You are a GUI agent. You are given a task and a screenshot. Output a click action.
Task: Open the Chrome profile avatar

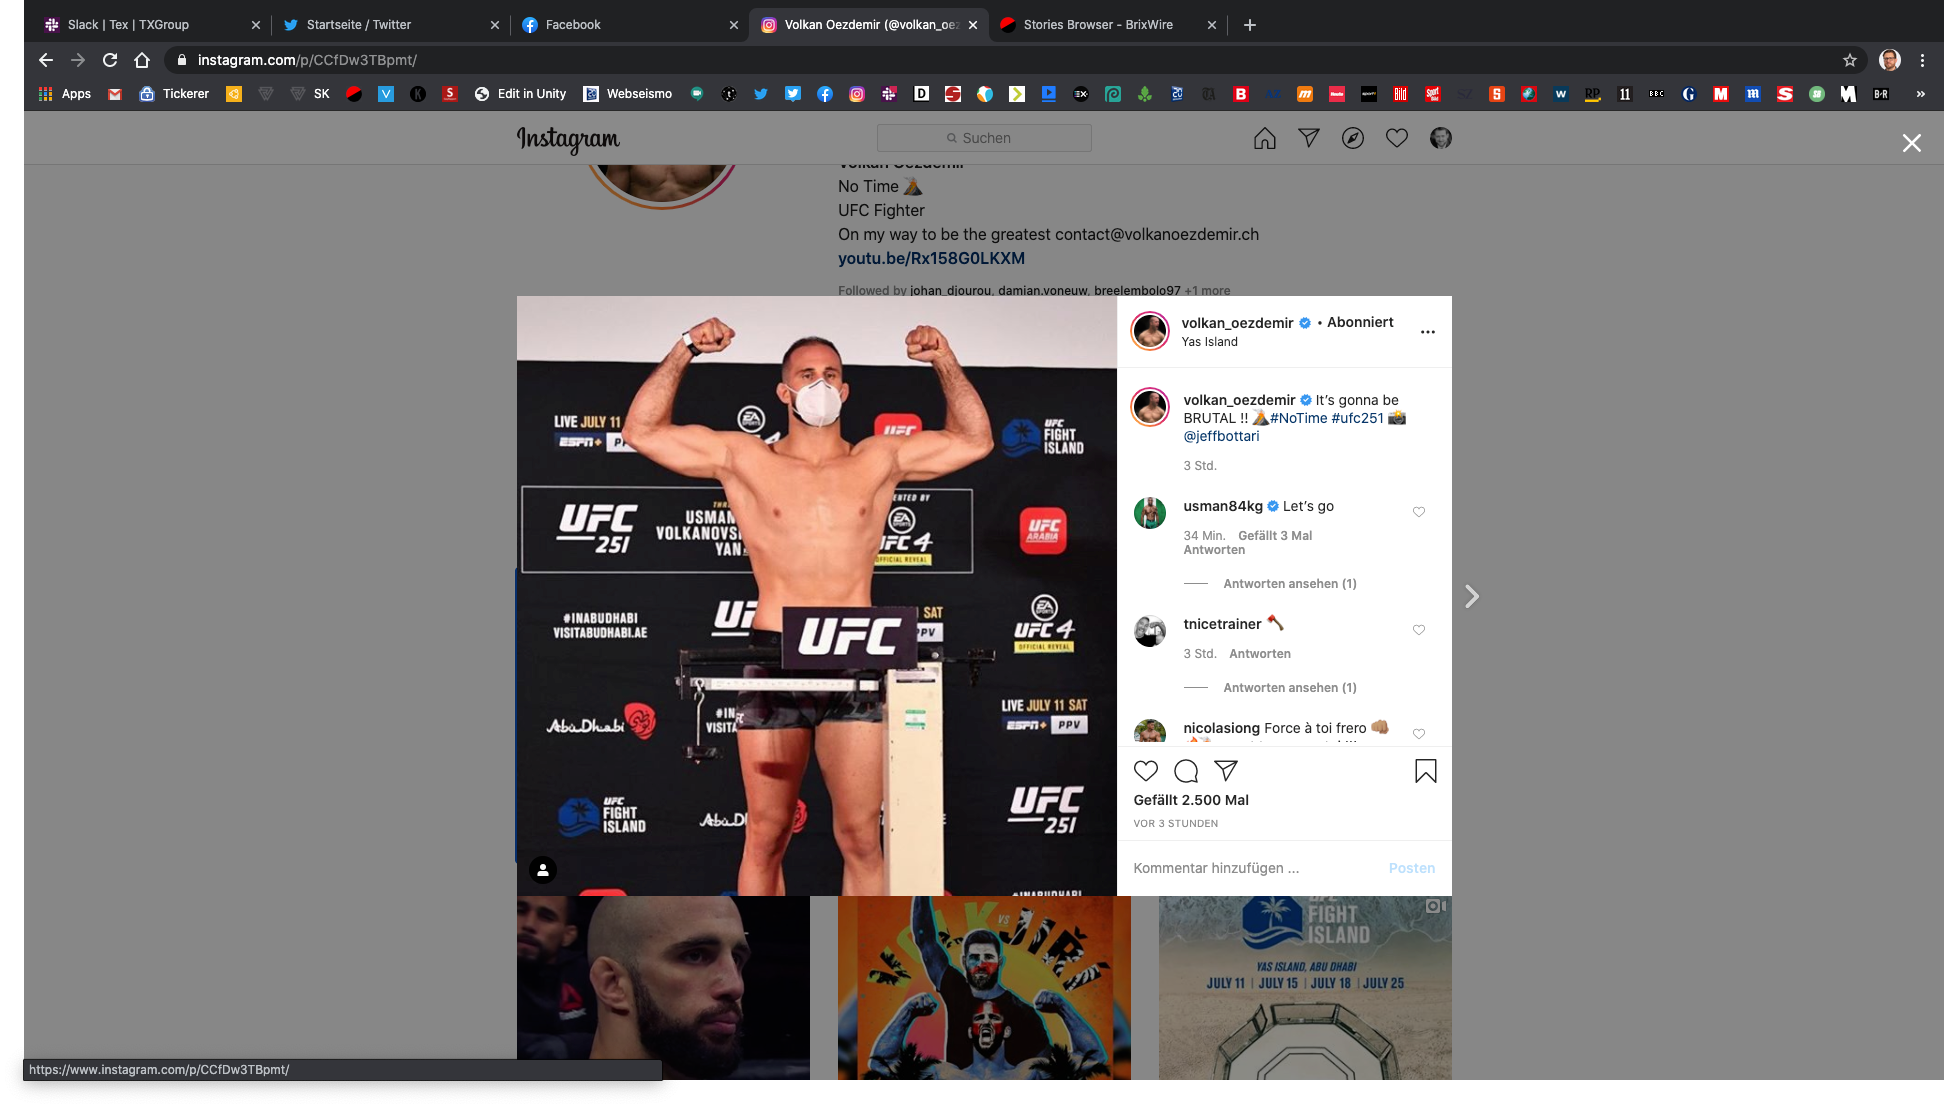coord(1889,60)
